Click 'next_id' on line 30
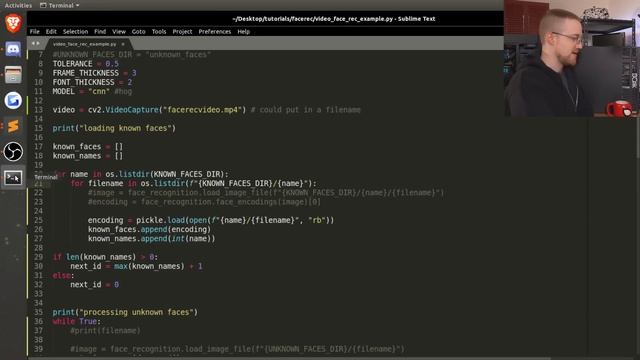 [86, 266]
